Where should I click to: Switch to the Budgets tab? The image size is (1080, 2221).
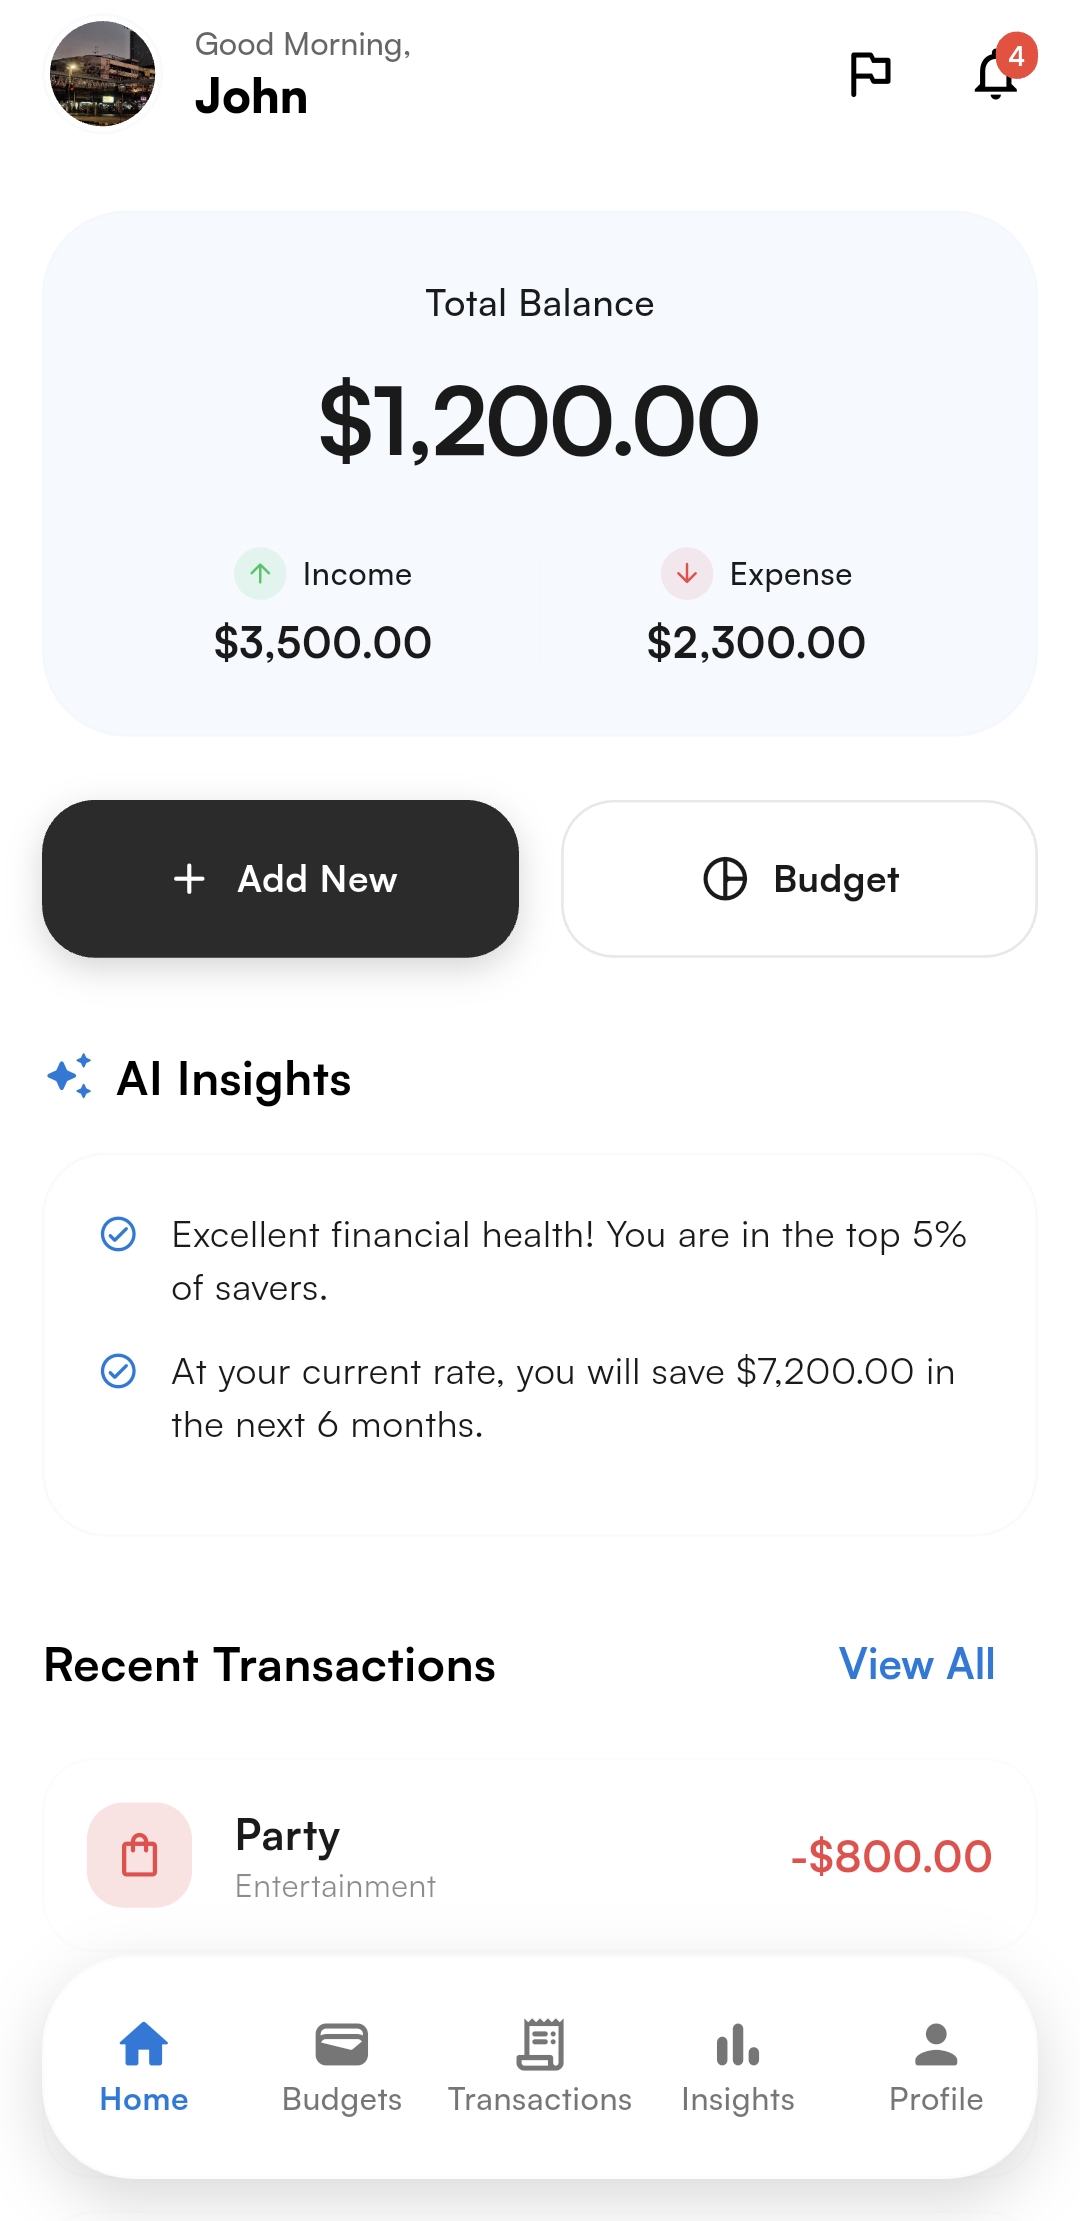pyautogui.click(x=342, y=2066)
